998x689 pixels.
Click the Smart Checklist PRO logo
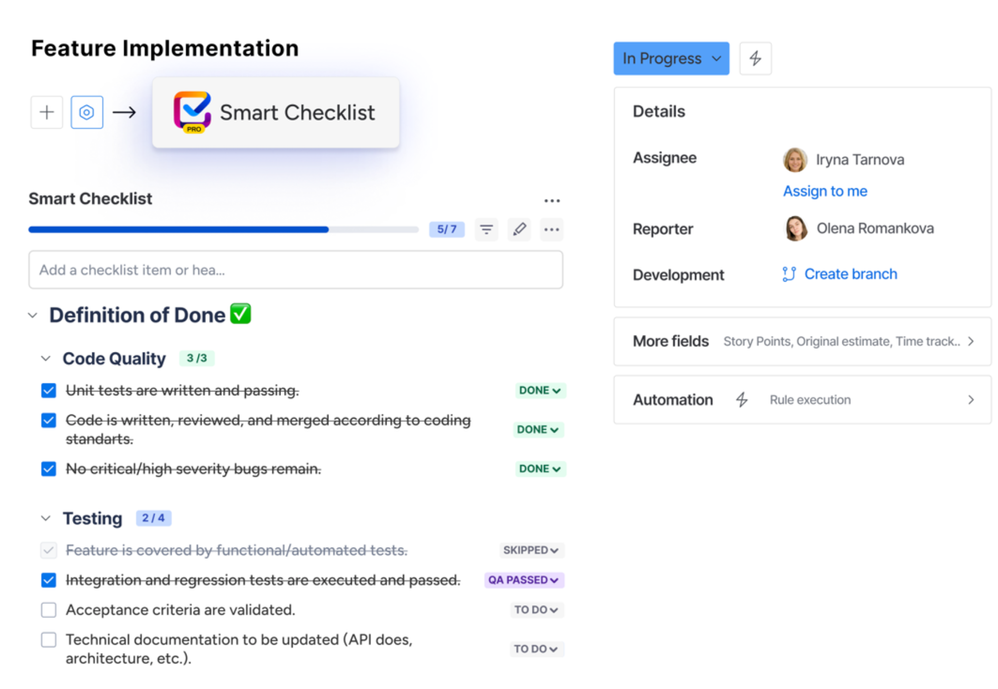tap(193, 110)
